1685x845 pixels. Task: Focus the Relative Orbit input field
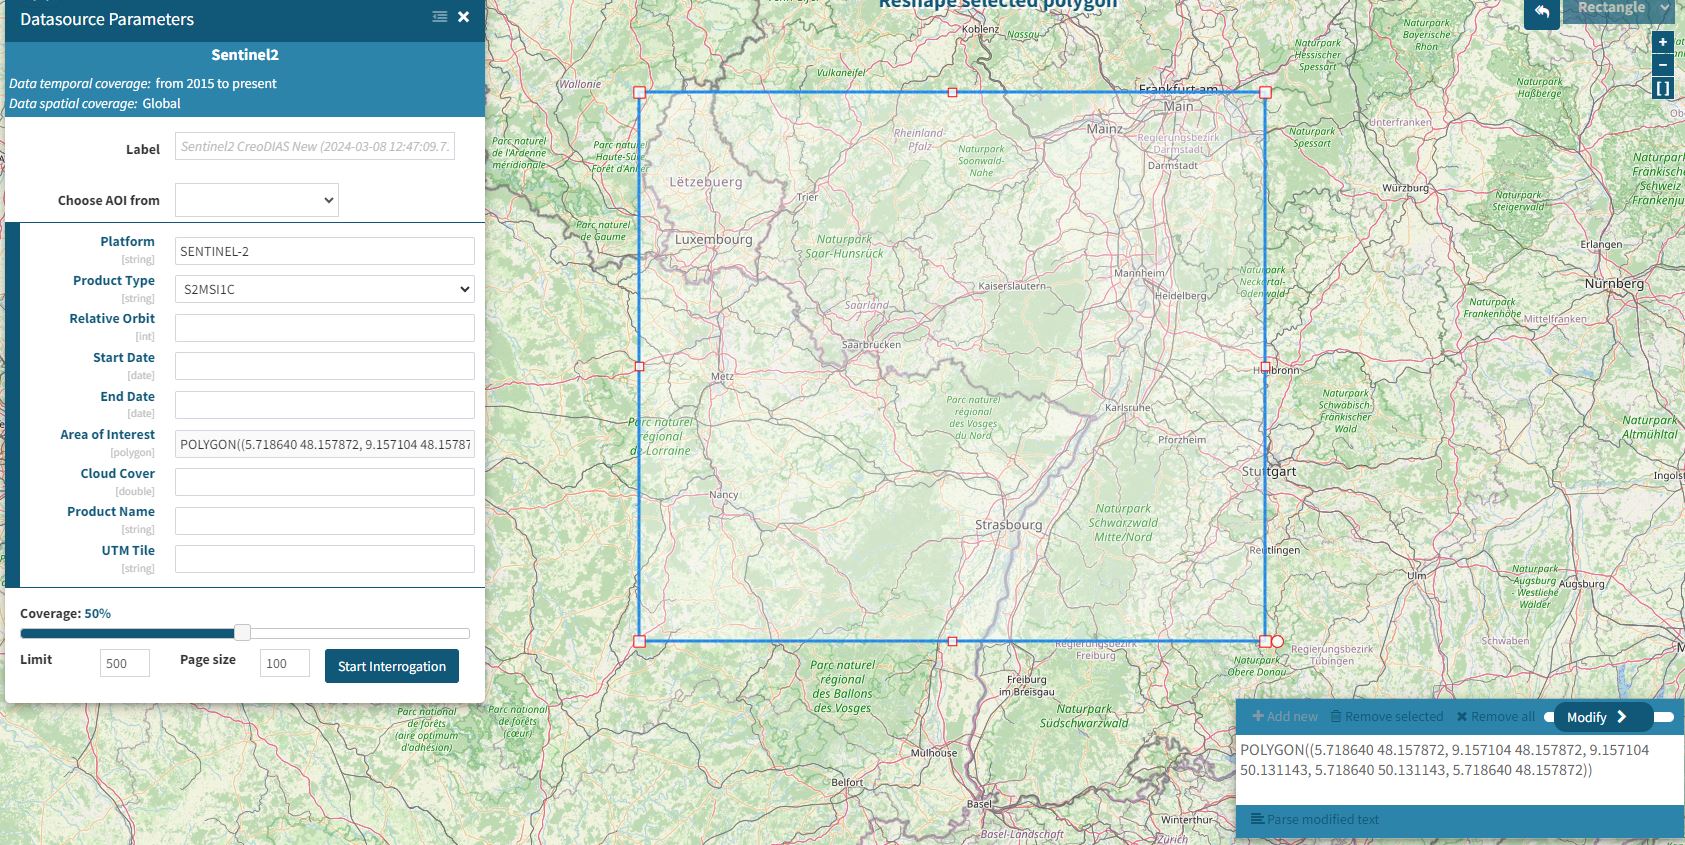pos(325,328)
